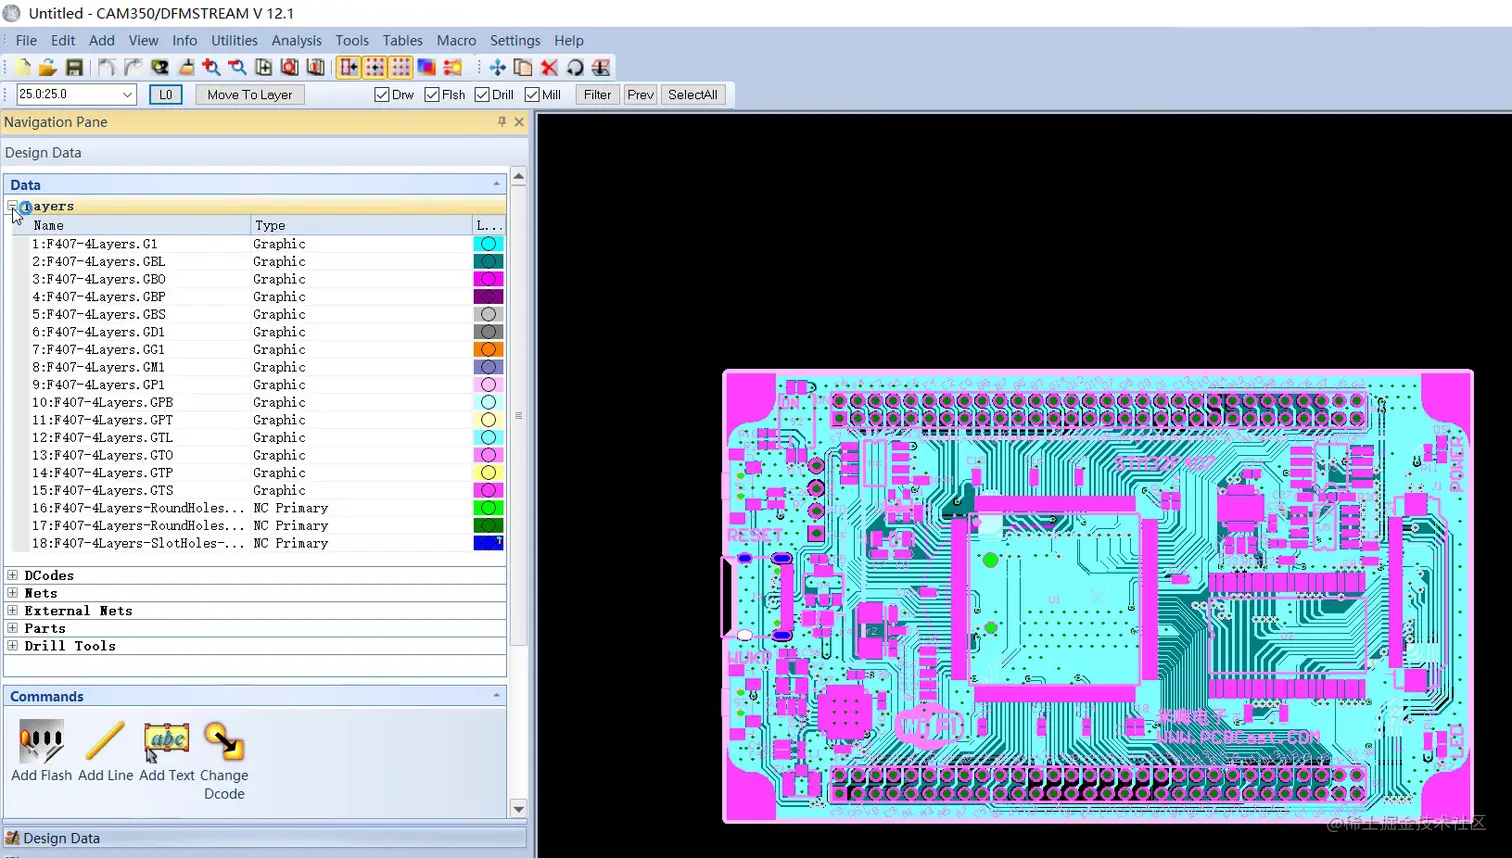Uncheck the Mill filter checkbox

(x=532, y=95)
